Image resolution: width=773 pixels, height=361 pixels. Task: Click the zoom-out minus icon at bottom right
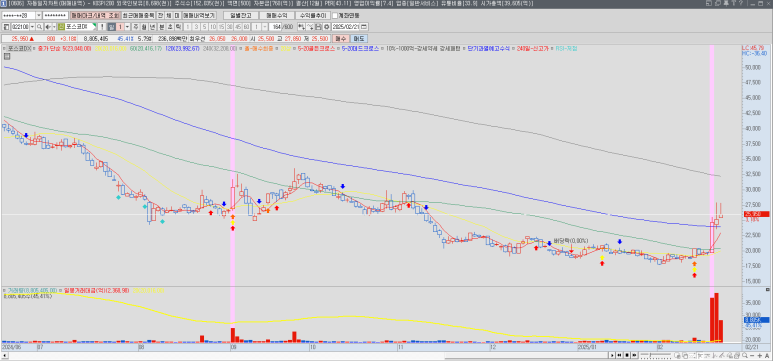point(752,356)
